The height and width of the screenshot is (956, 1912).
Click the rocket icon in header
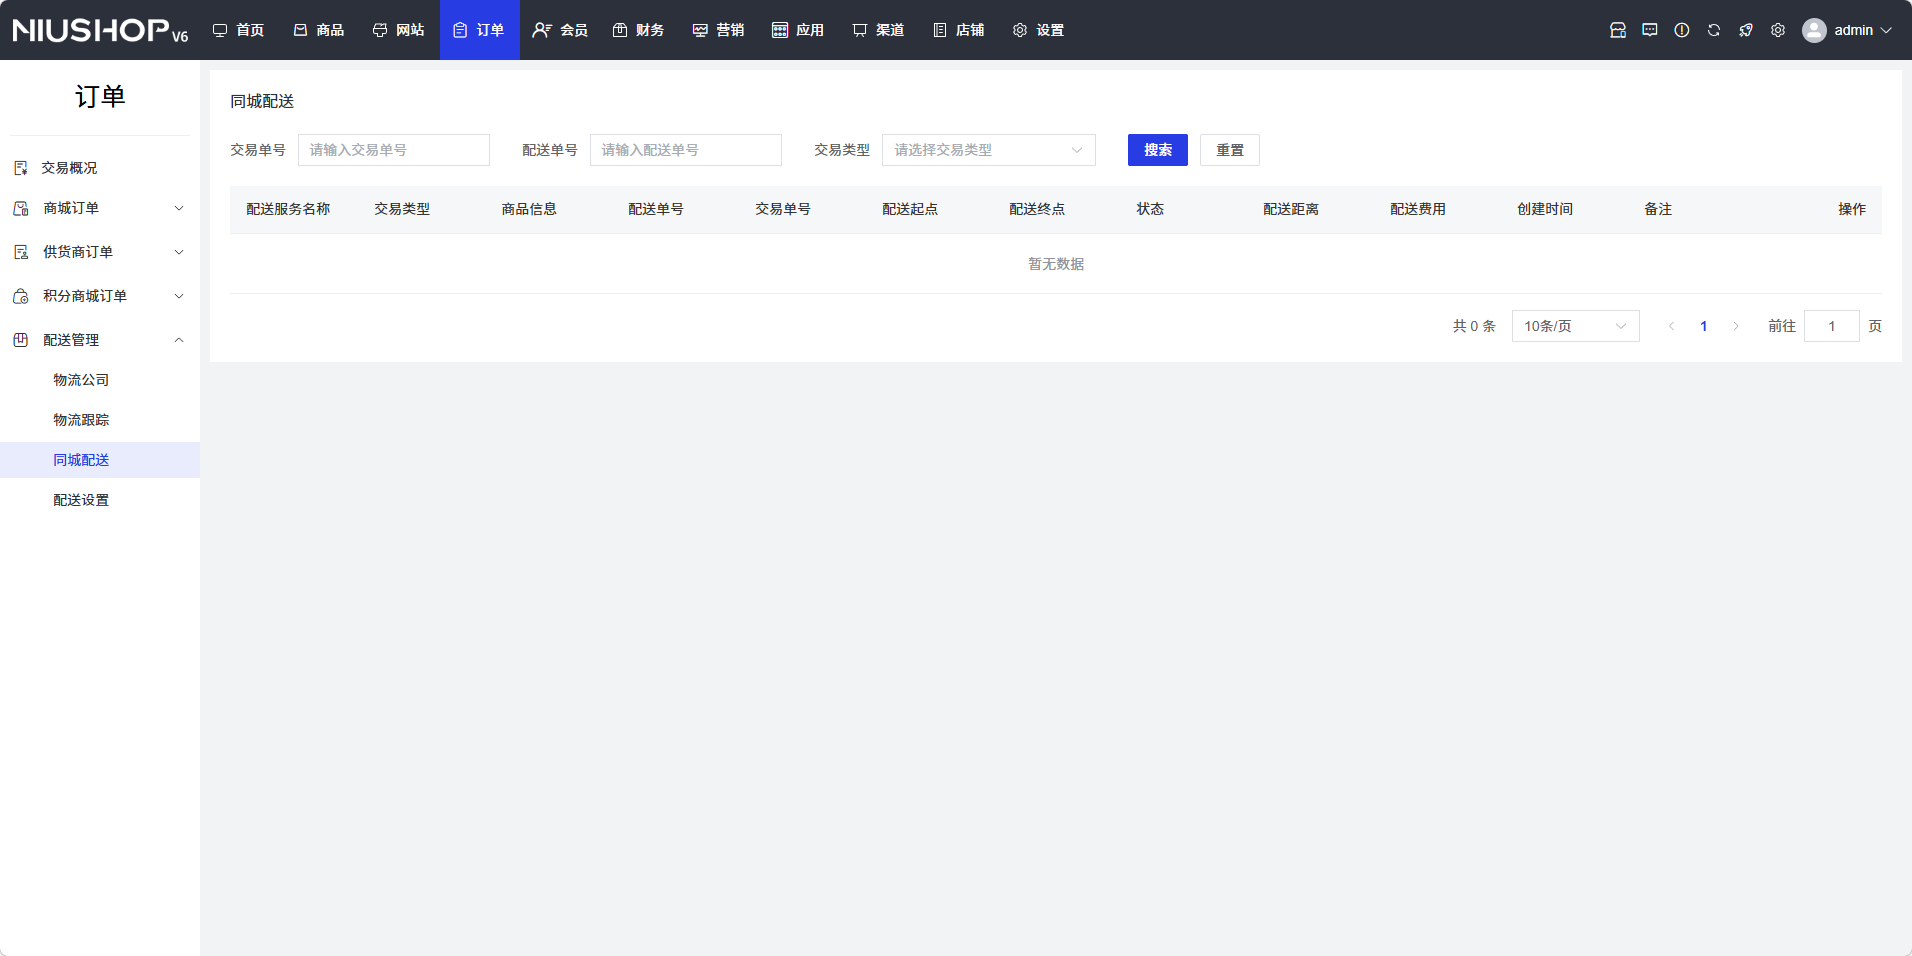click(1745, 30)
